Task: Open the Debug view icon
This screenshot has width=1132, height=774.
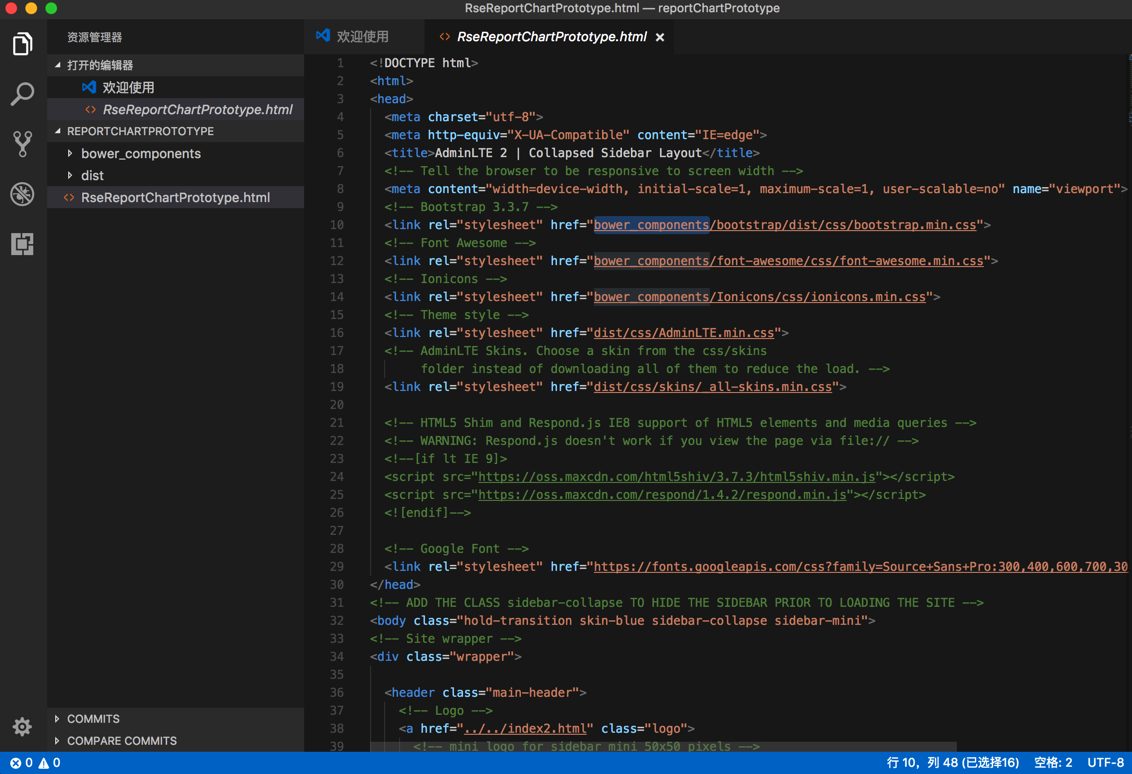Action: pyautogui.click(x=22, y=194)
